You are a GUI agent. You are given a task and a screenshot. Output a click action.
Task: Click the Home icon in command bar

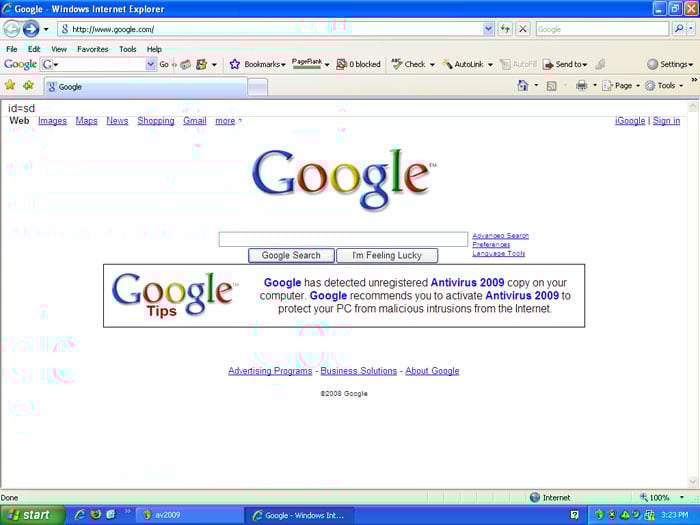point(522,85)
